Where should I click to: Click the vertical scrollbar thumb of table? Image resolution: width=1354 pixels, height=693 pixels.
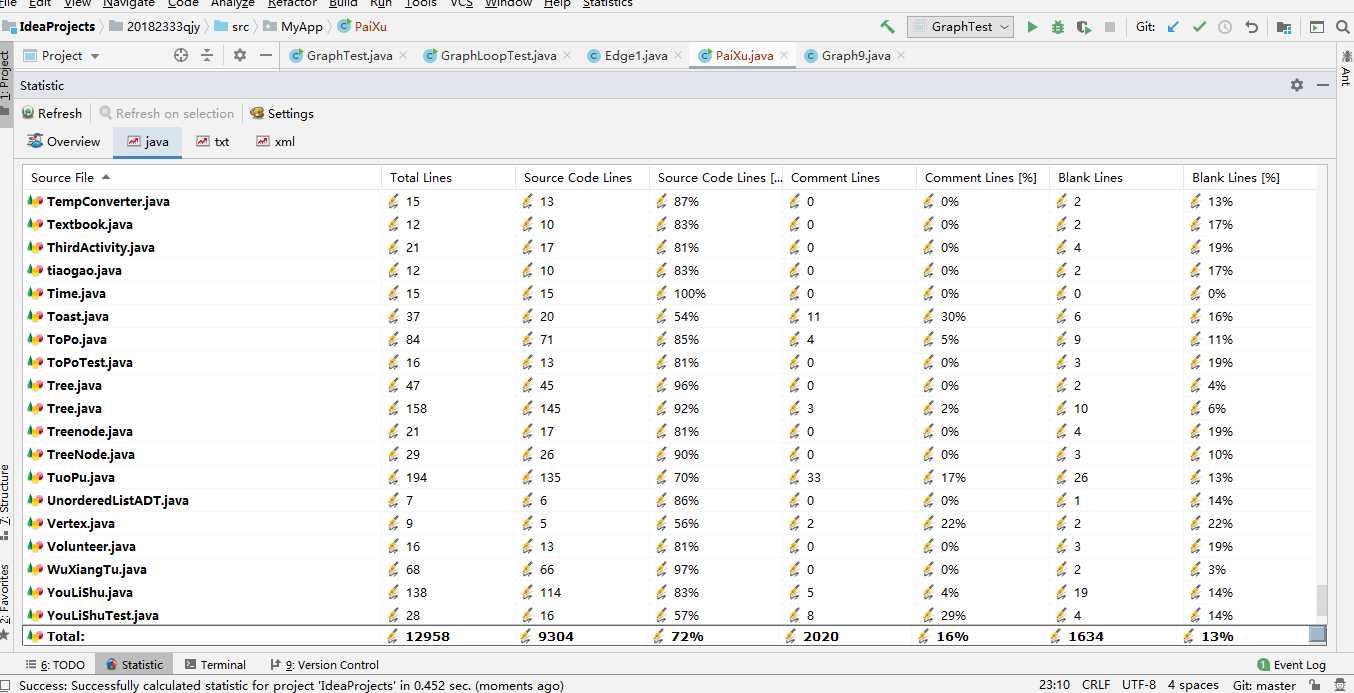pos(1322,600)
